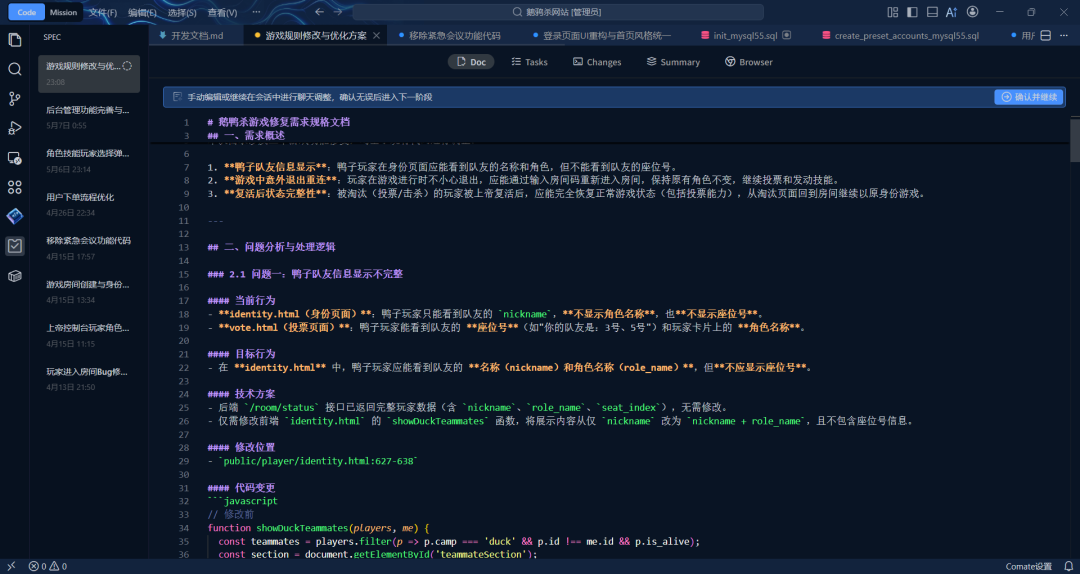This screenshot has height=574, width=1080.
Task: Open the Remote Explorer monitor icon
Action: 14,158
